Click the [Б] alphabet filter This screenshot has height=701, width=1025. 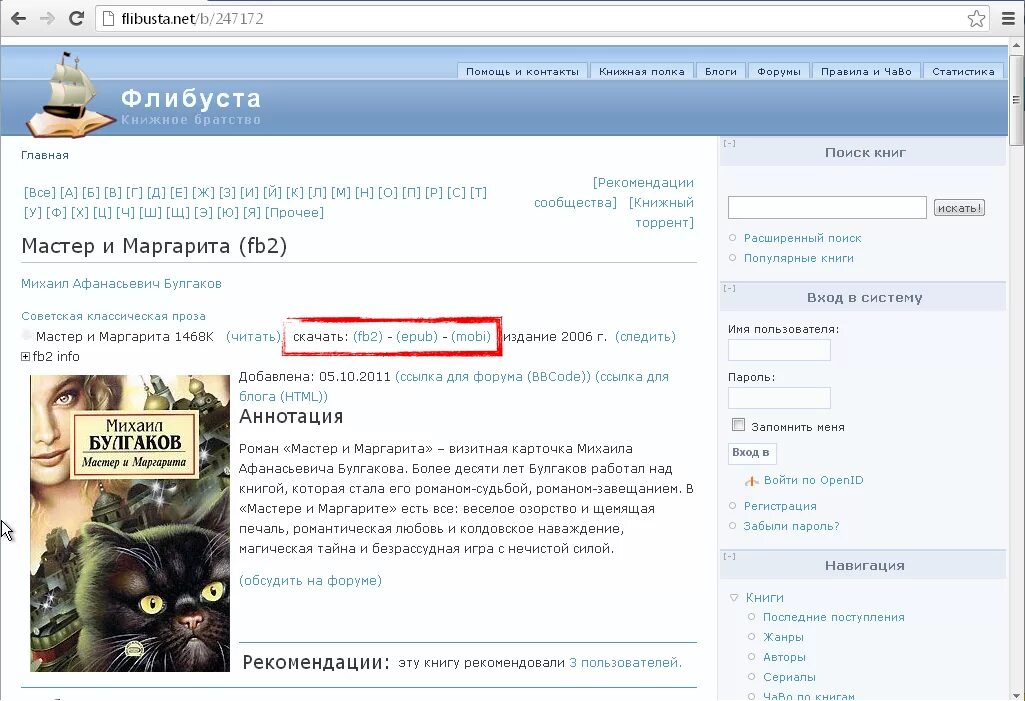[91, 192]
